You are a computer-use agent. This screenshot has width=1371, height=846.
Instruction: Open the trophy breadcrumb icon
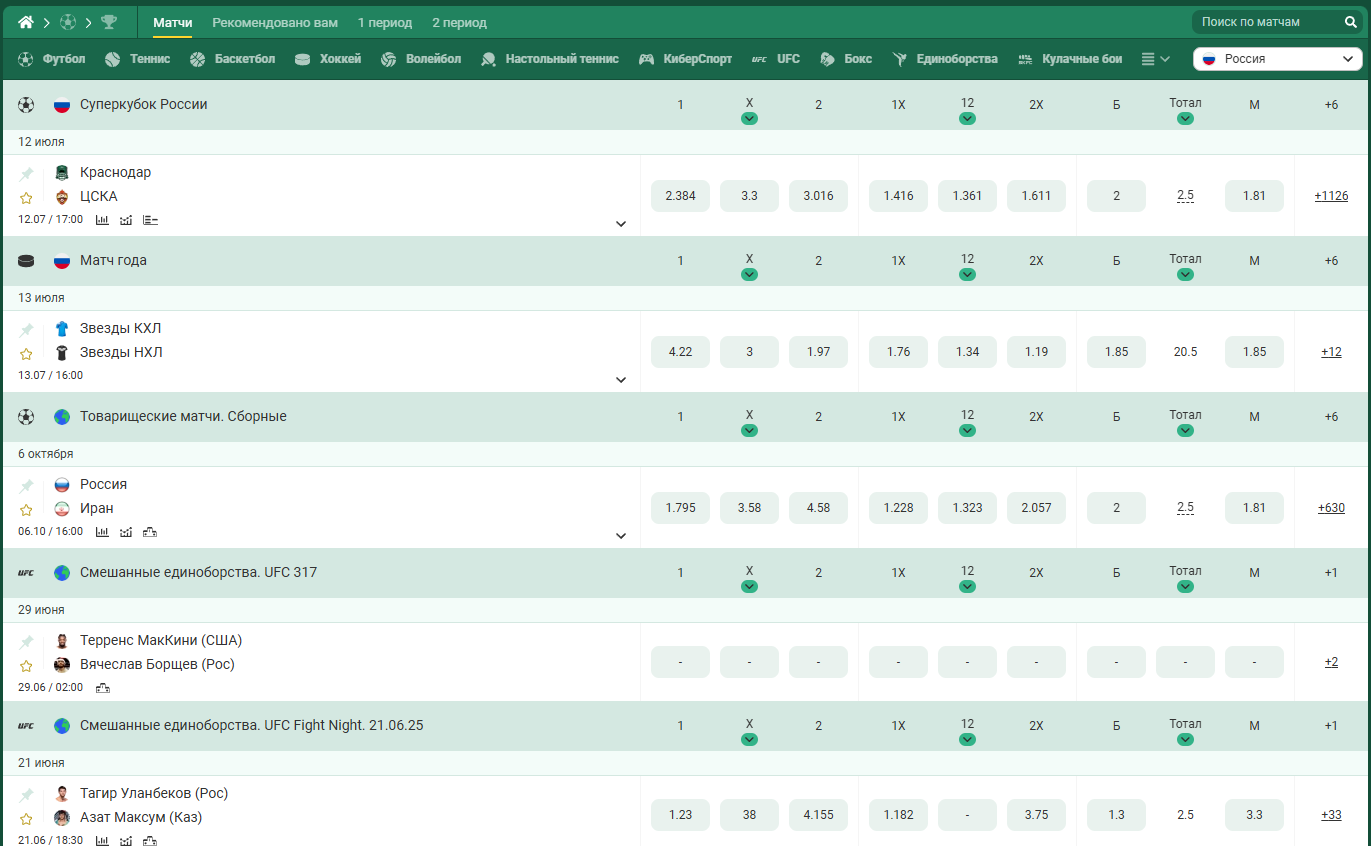point(109,22)
